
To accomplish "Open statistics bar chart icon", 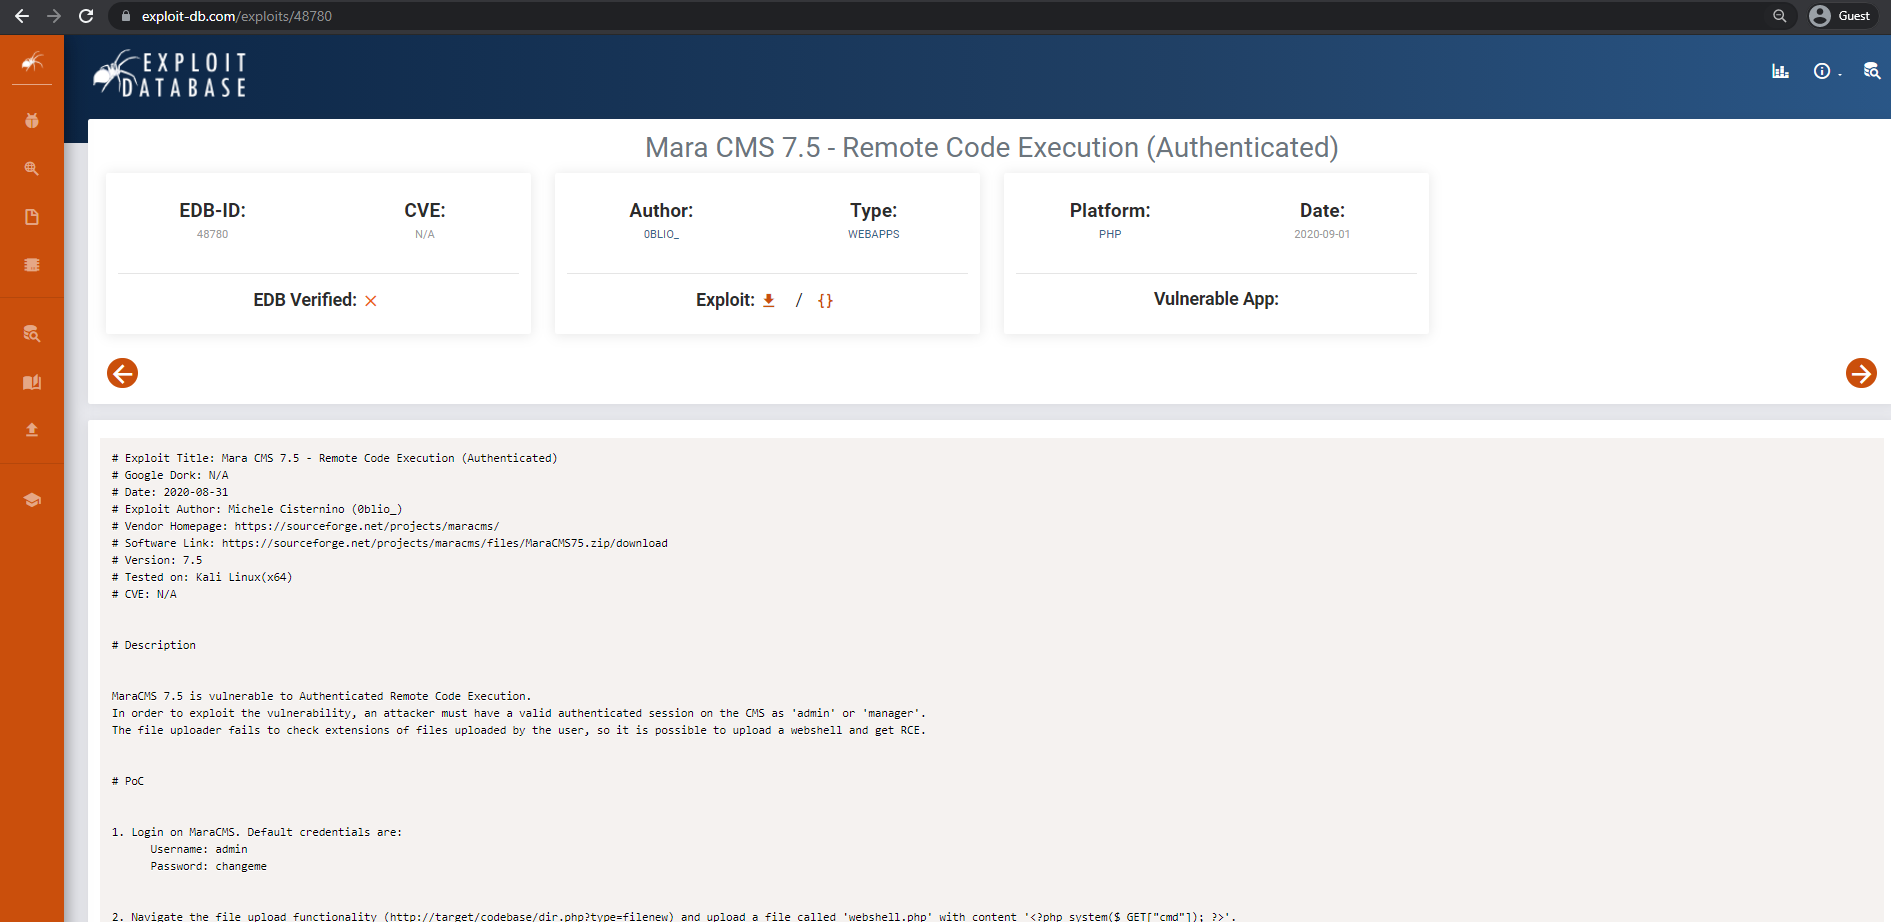I will (x=1780, y=71).
